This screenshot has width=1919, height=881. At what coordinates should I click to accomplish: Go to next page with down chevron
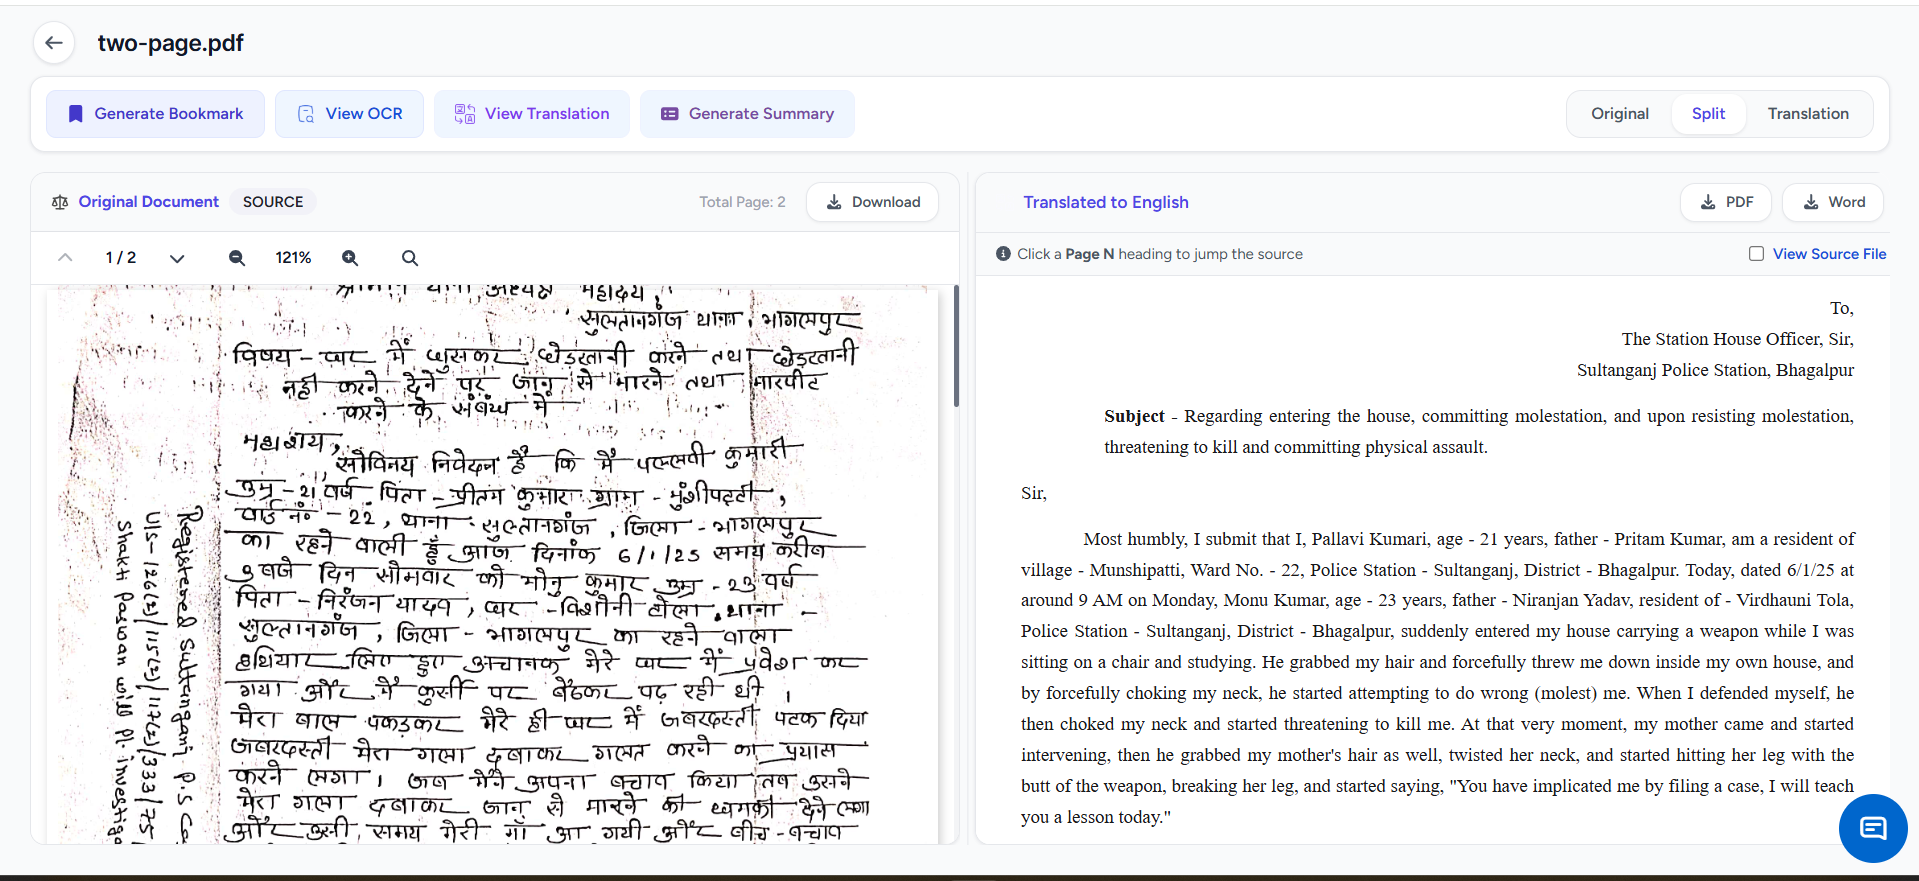[177, 258]
